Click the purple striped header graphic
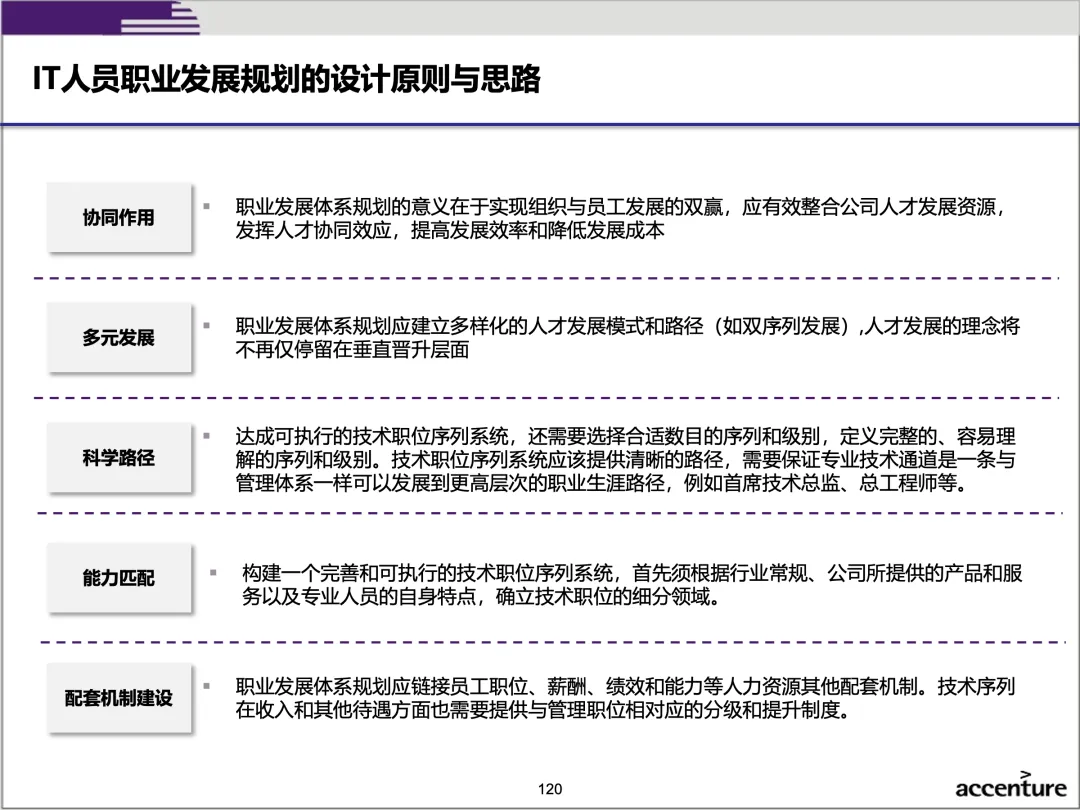Viewport: 1080px width, 810px height. click(101, 18)
